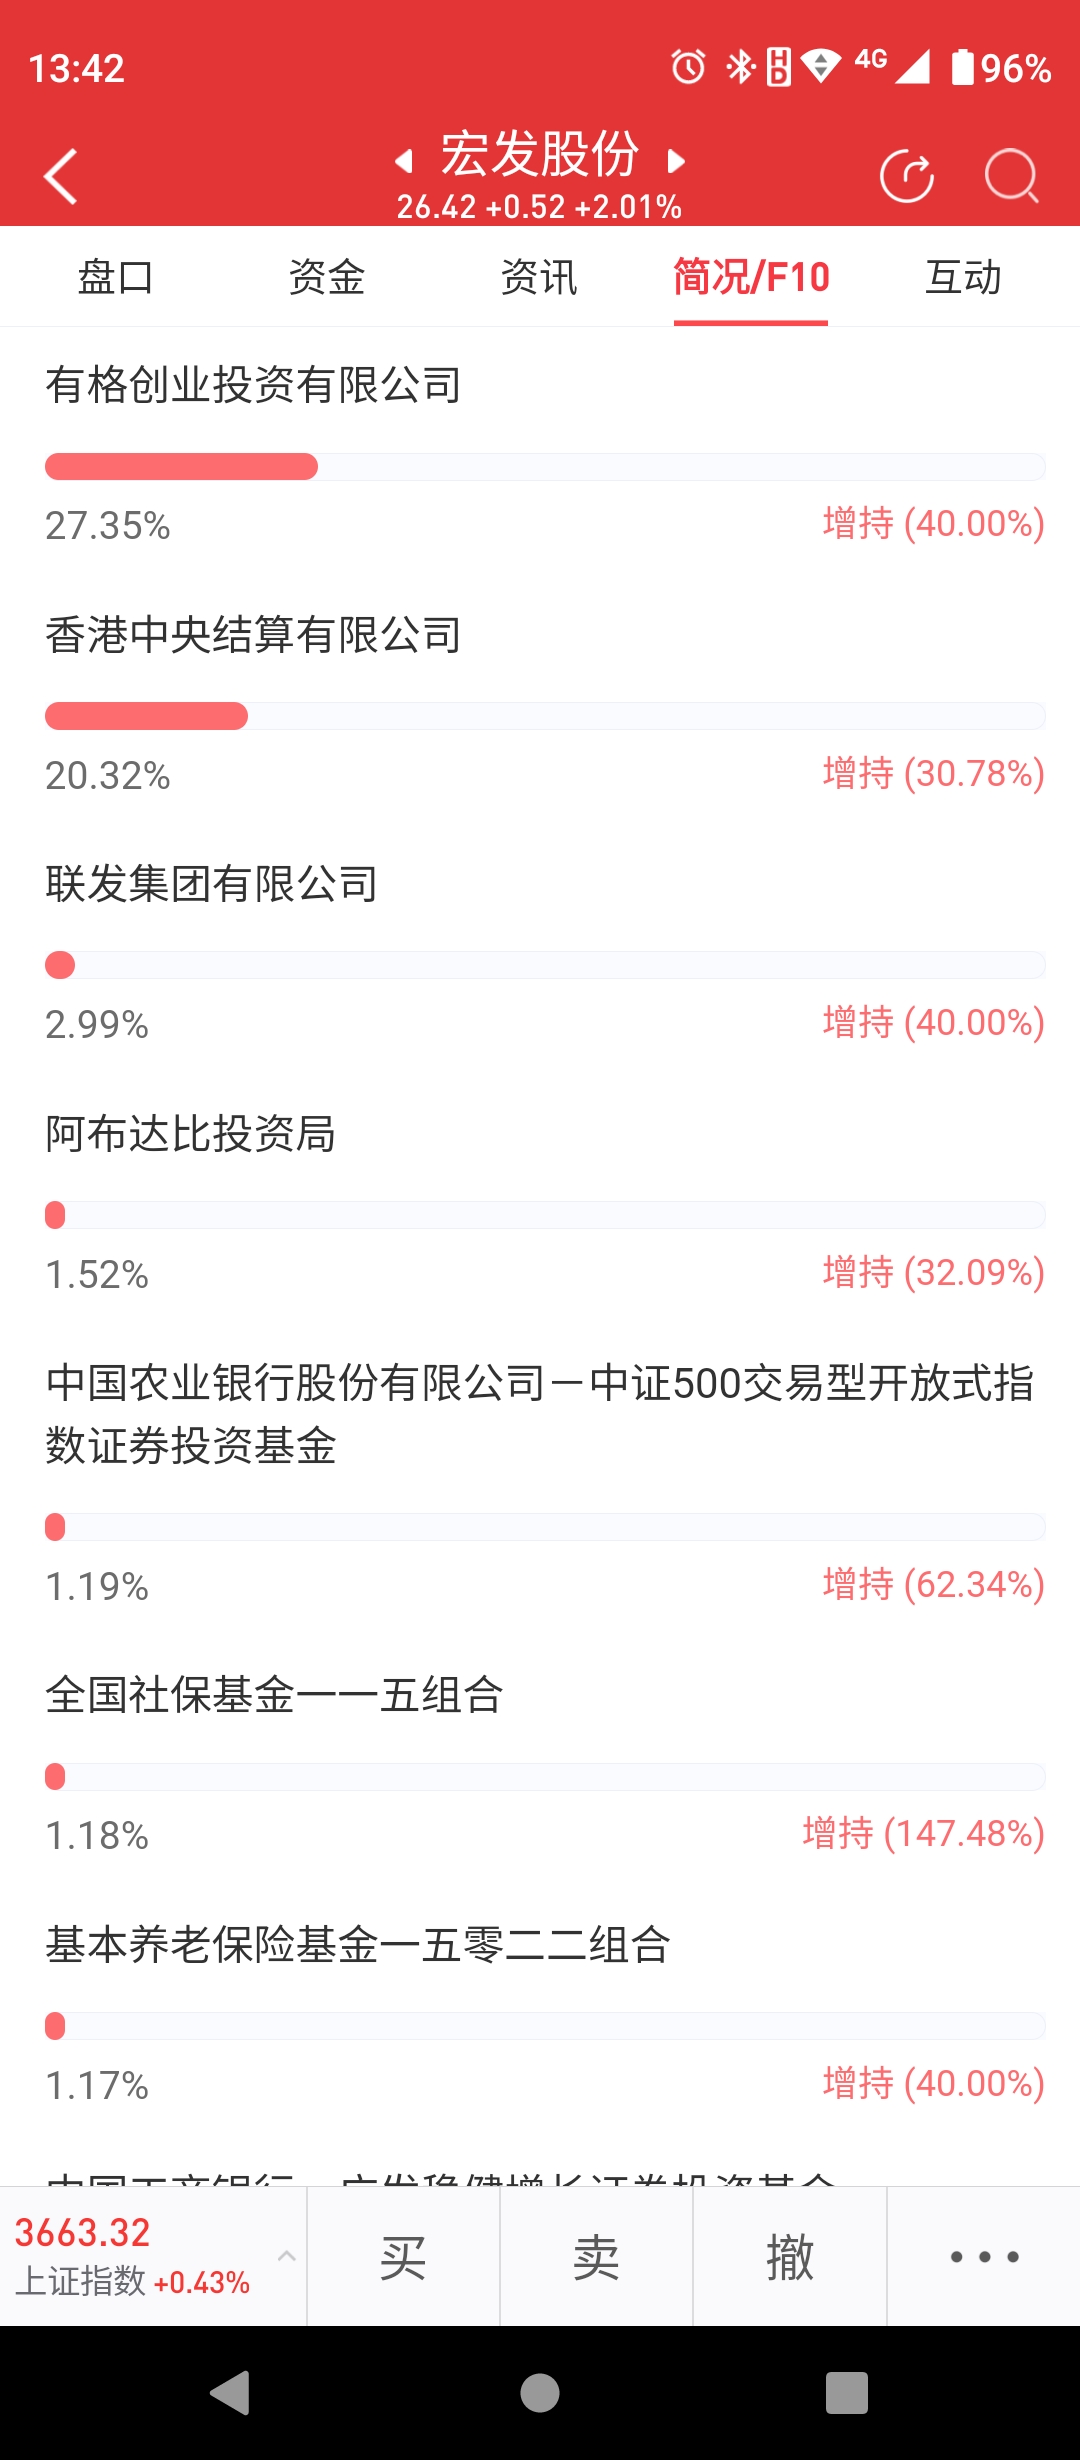The width and height of the screenshot is (1080, 2460).
Task: Open the three-dot more menu
Action: 984,2256
